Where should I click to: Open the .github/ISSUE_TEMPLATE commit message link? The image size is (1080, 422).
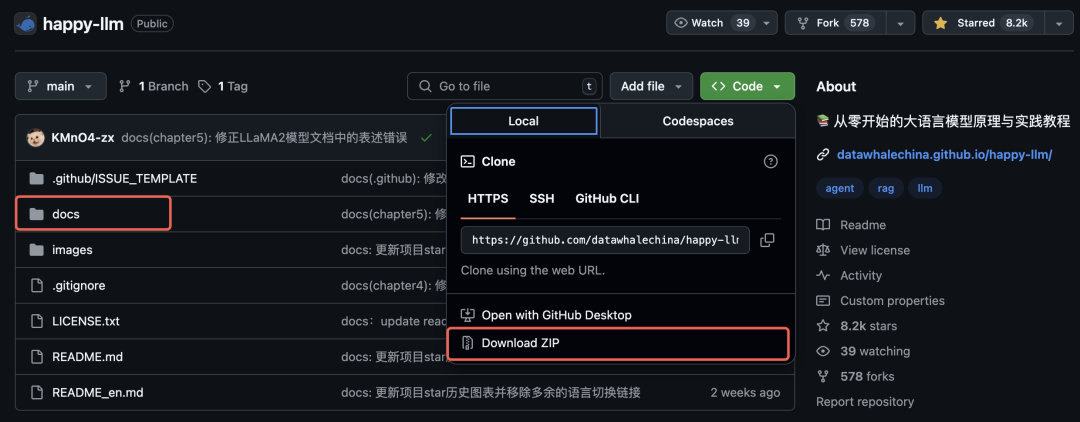(x=393, y=179)
